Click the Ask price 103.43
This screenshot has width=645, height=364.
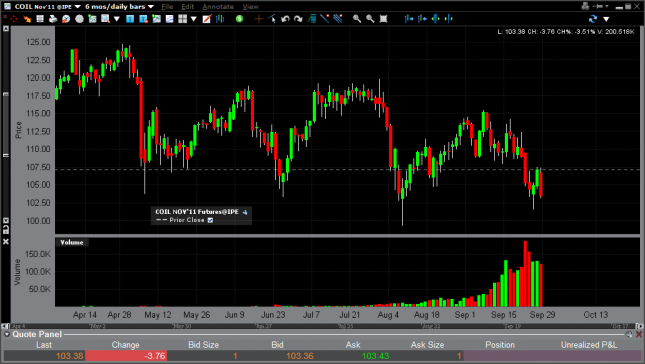click(x=375, y=356)
